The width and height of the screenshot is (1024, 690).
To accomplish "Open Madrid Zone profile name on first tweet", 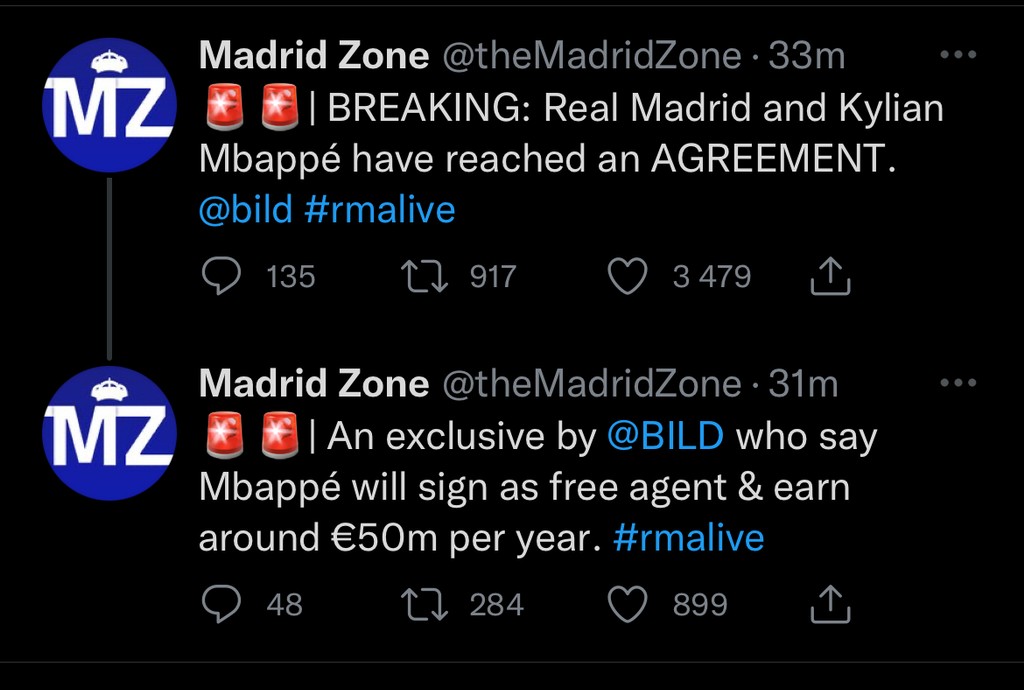I will [314, 56].
